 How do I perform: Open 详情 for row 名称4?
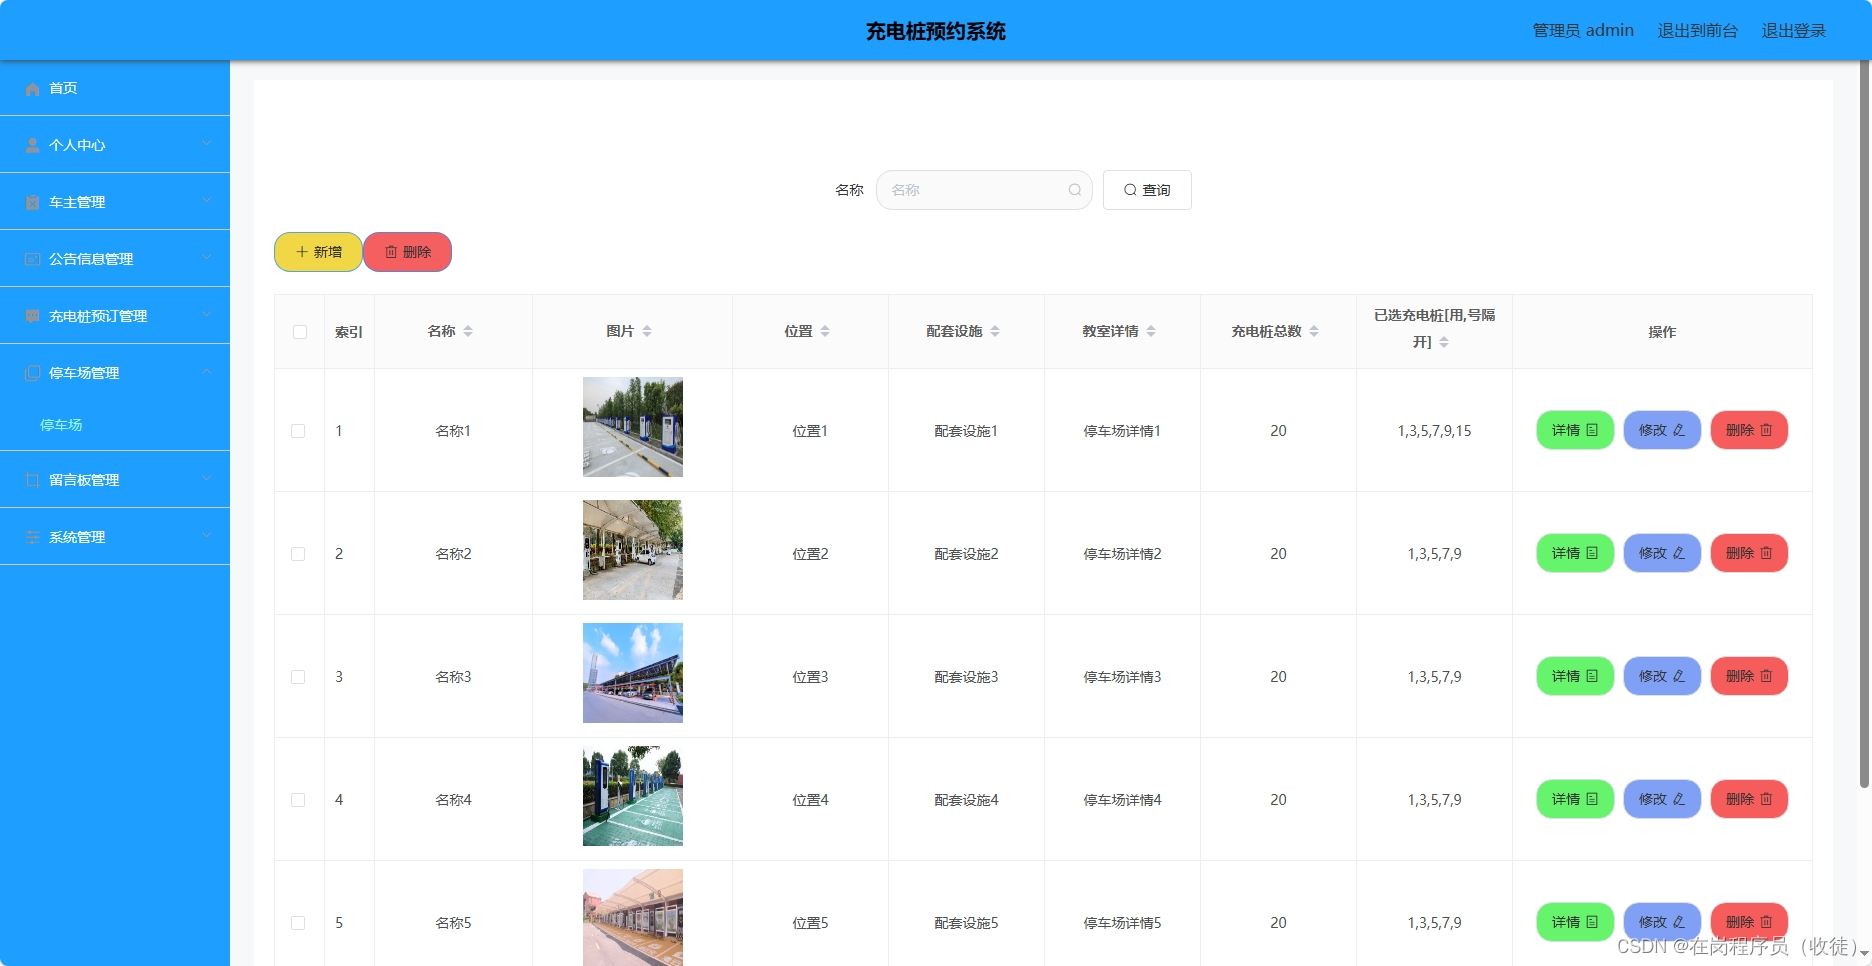[x=1575, y=799]
